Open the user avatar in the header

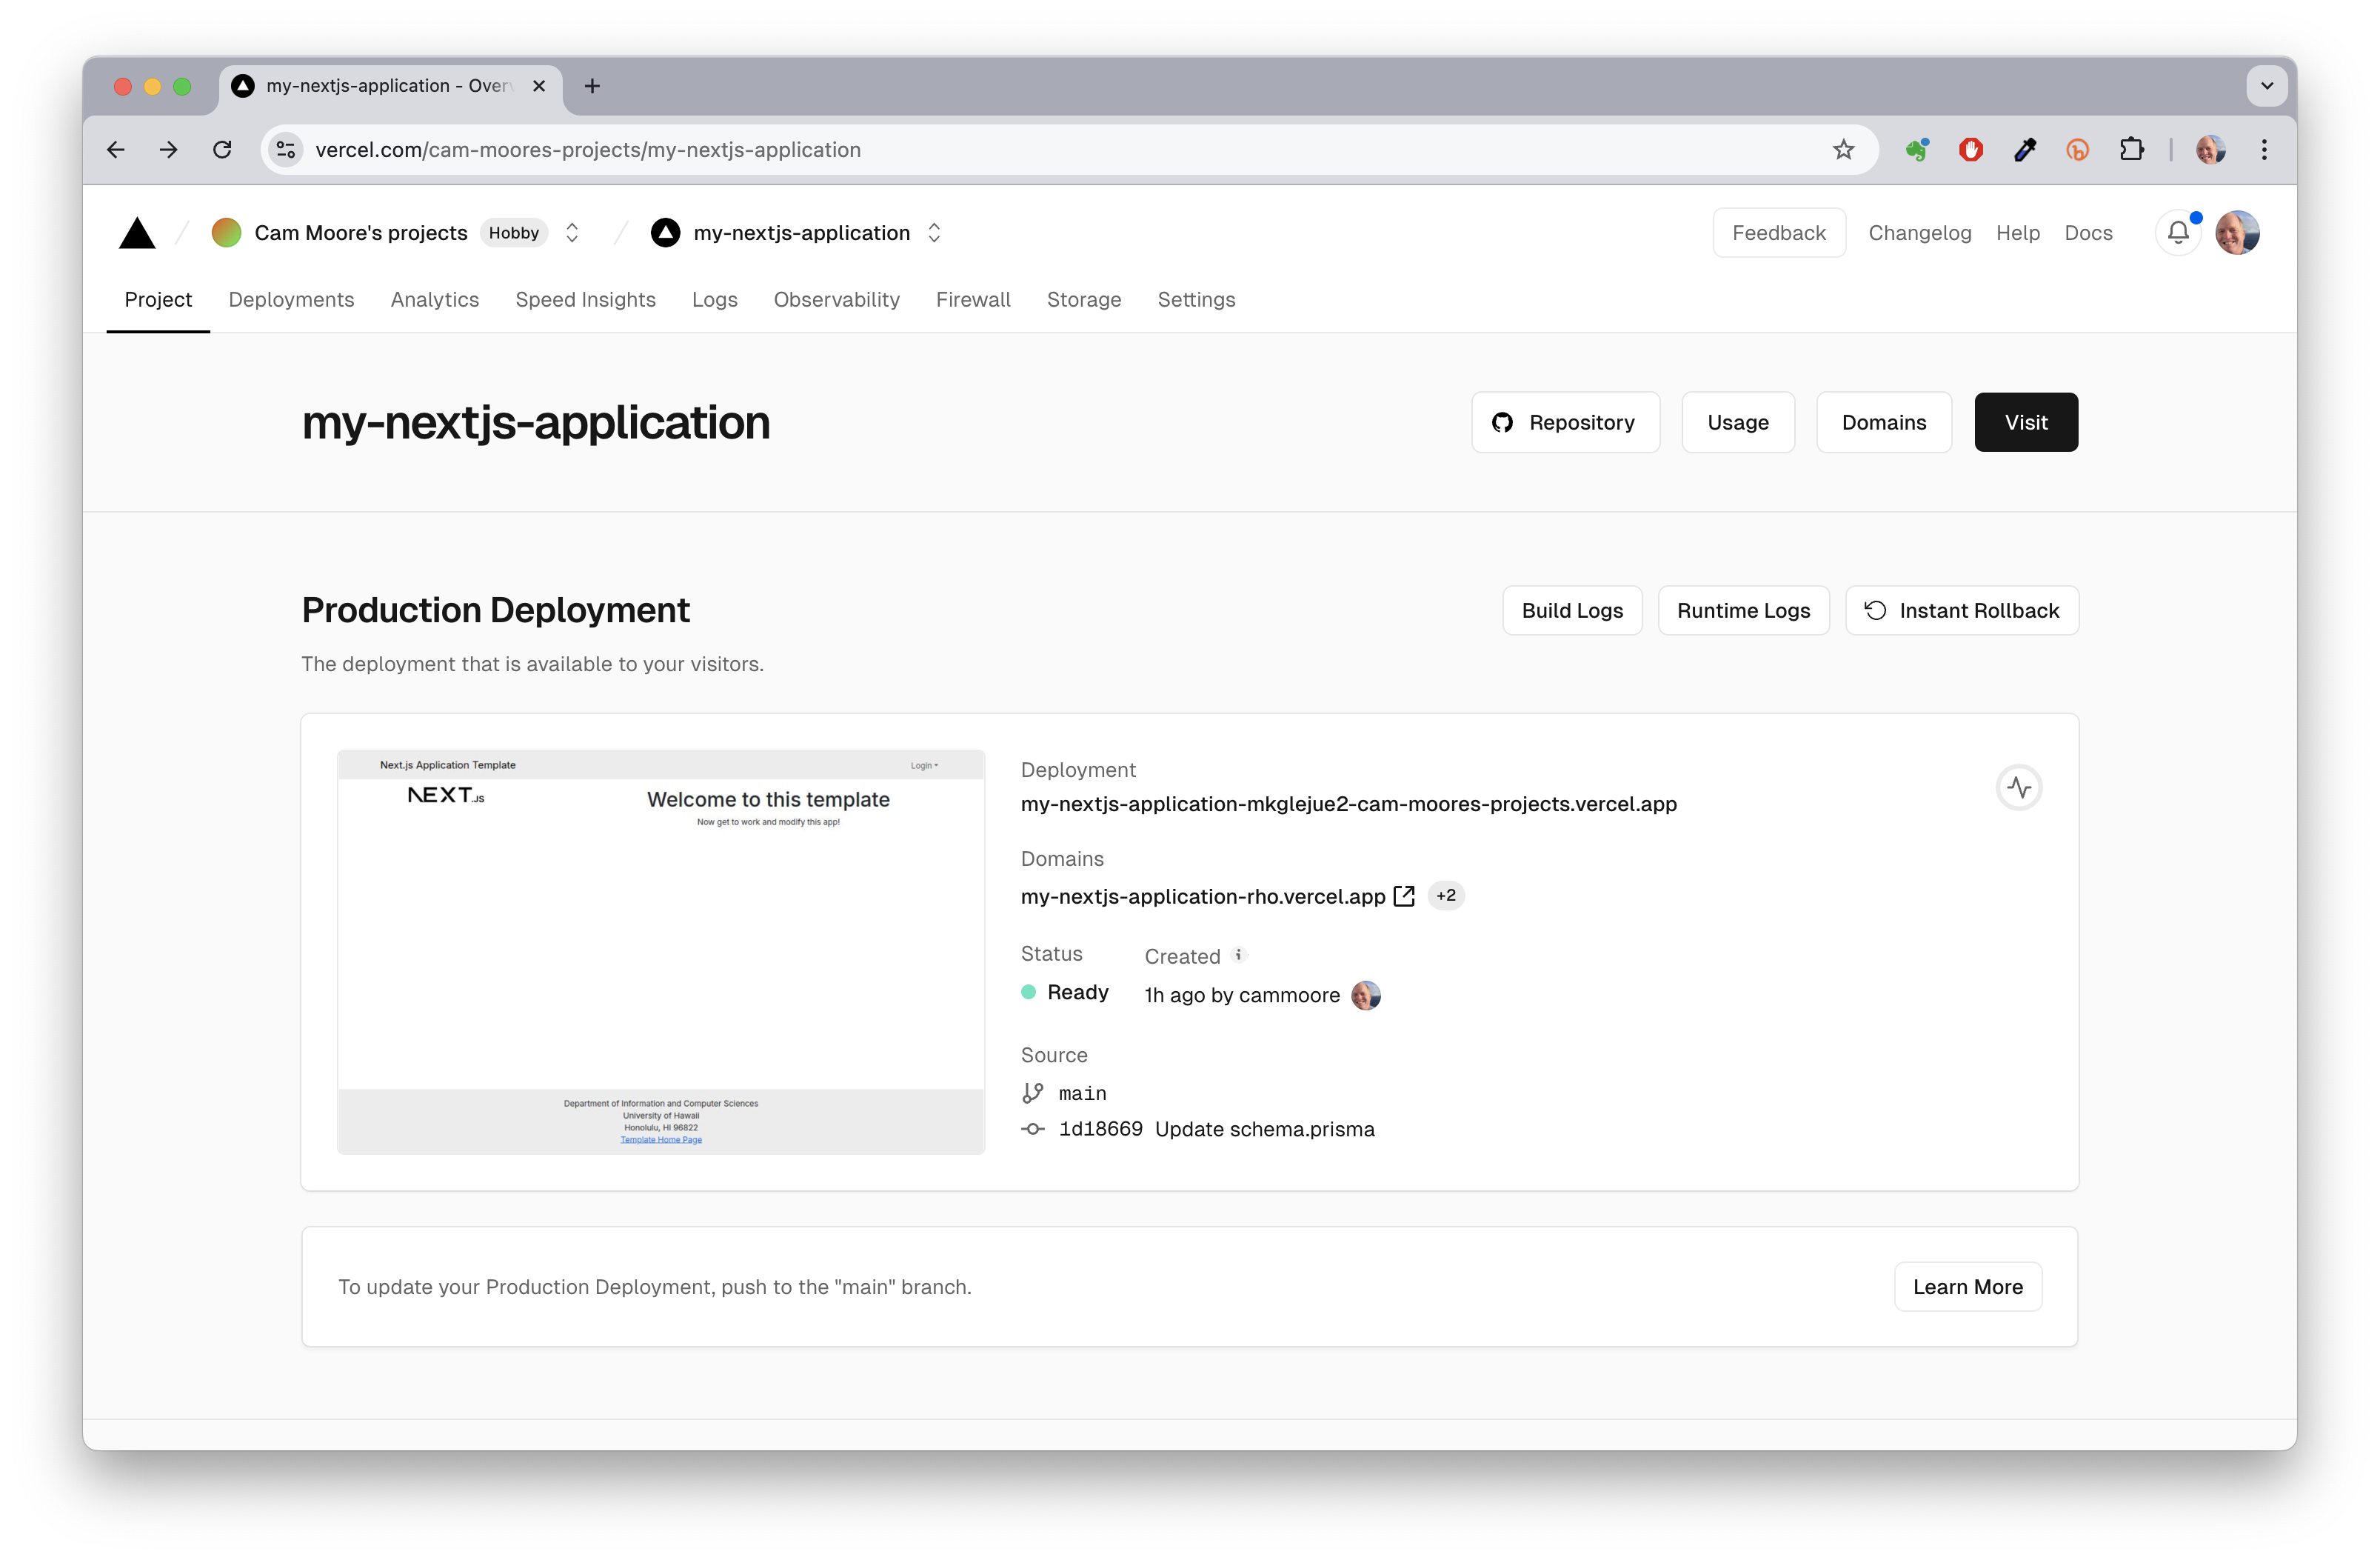[2237, 233]
